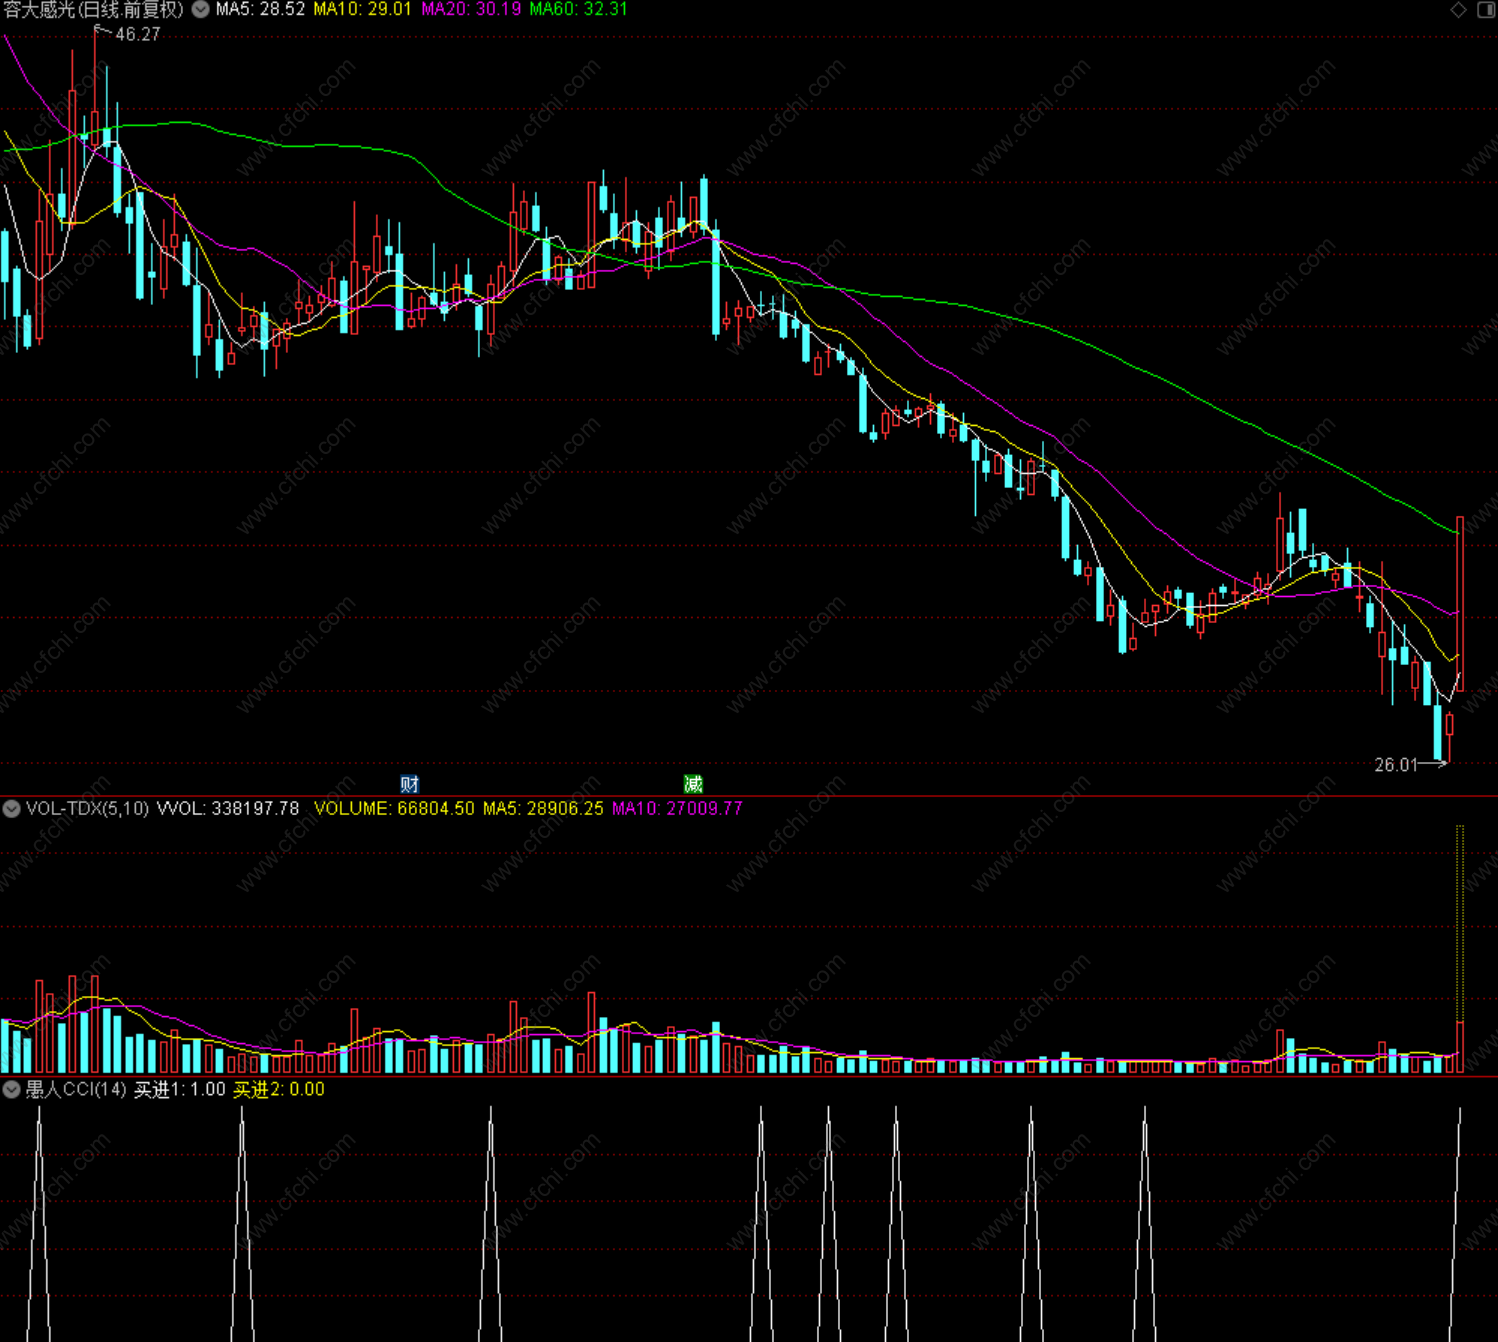Click the volume MA5: 28906.25 value
The height and width of the screenshot is (1342, 1498).
pos(543,809)
